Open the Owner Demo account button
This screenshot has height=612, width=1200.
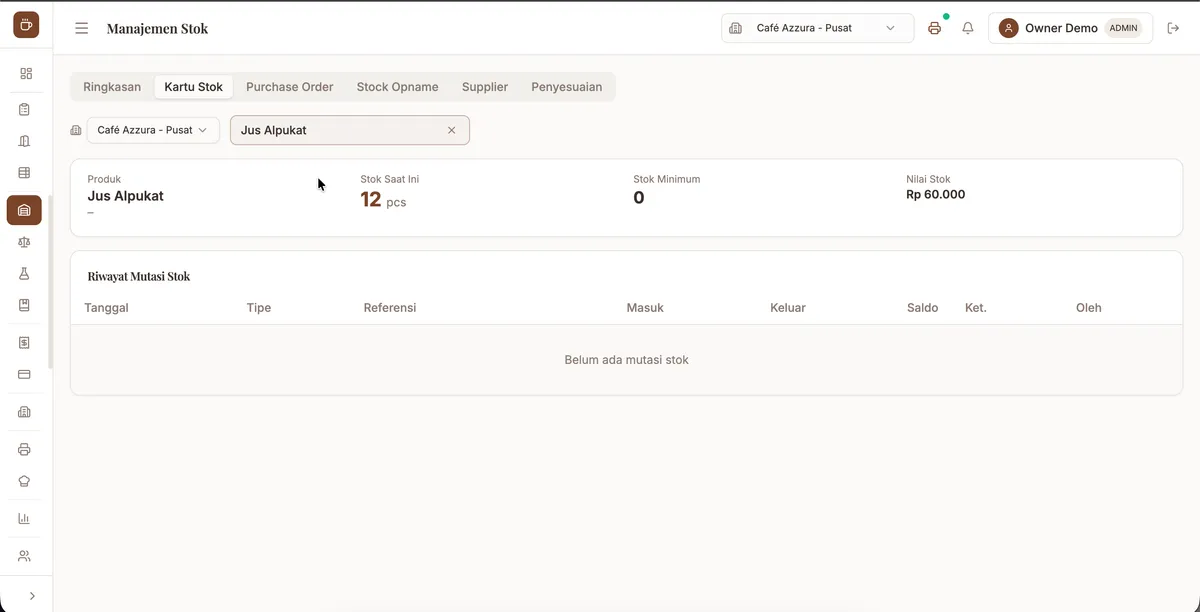pyautogui.click(x=1070, y=28)
